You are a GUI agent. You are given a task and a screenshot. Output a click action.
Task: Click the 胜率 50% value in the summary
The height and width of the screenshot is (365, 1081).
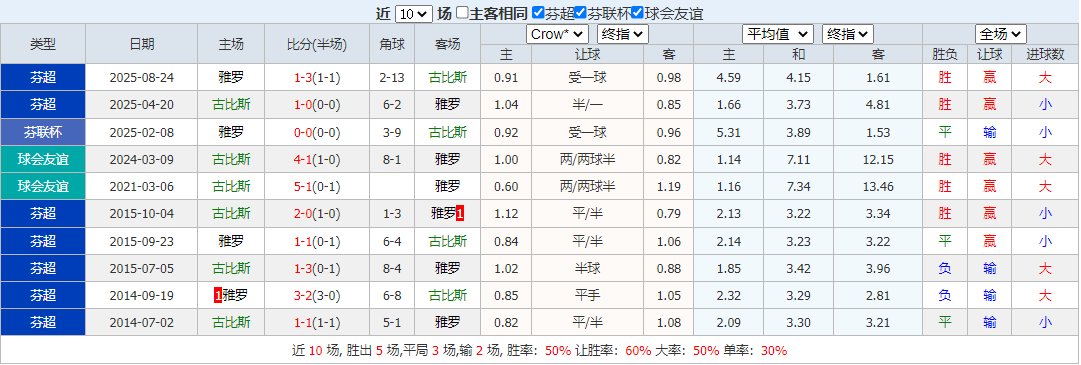coord(558,351)
